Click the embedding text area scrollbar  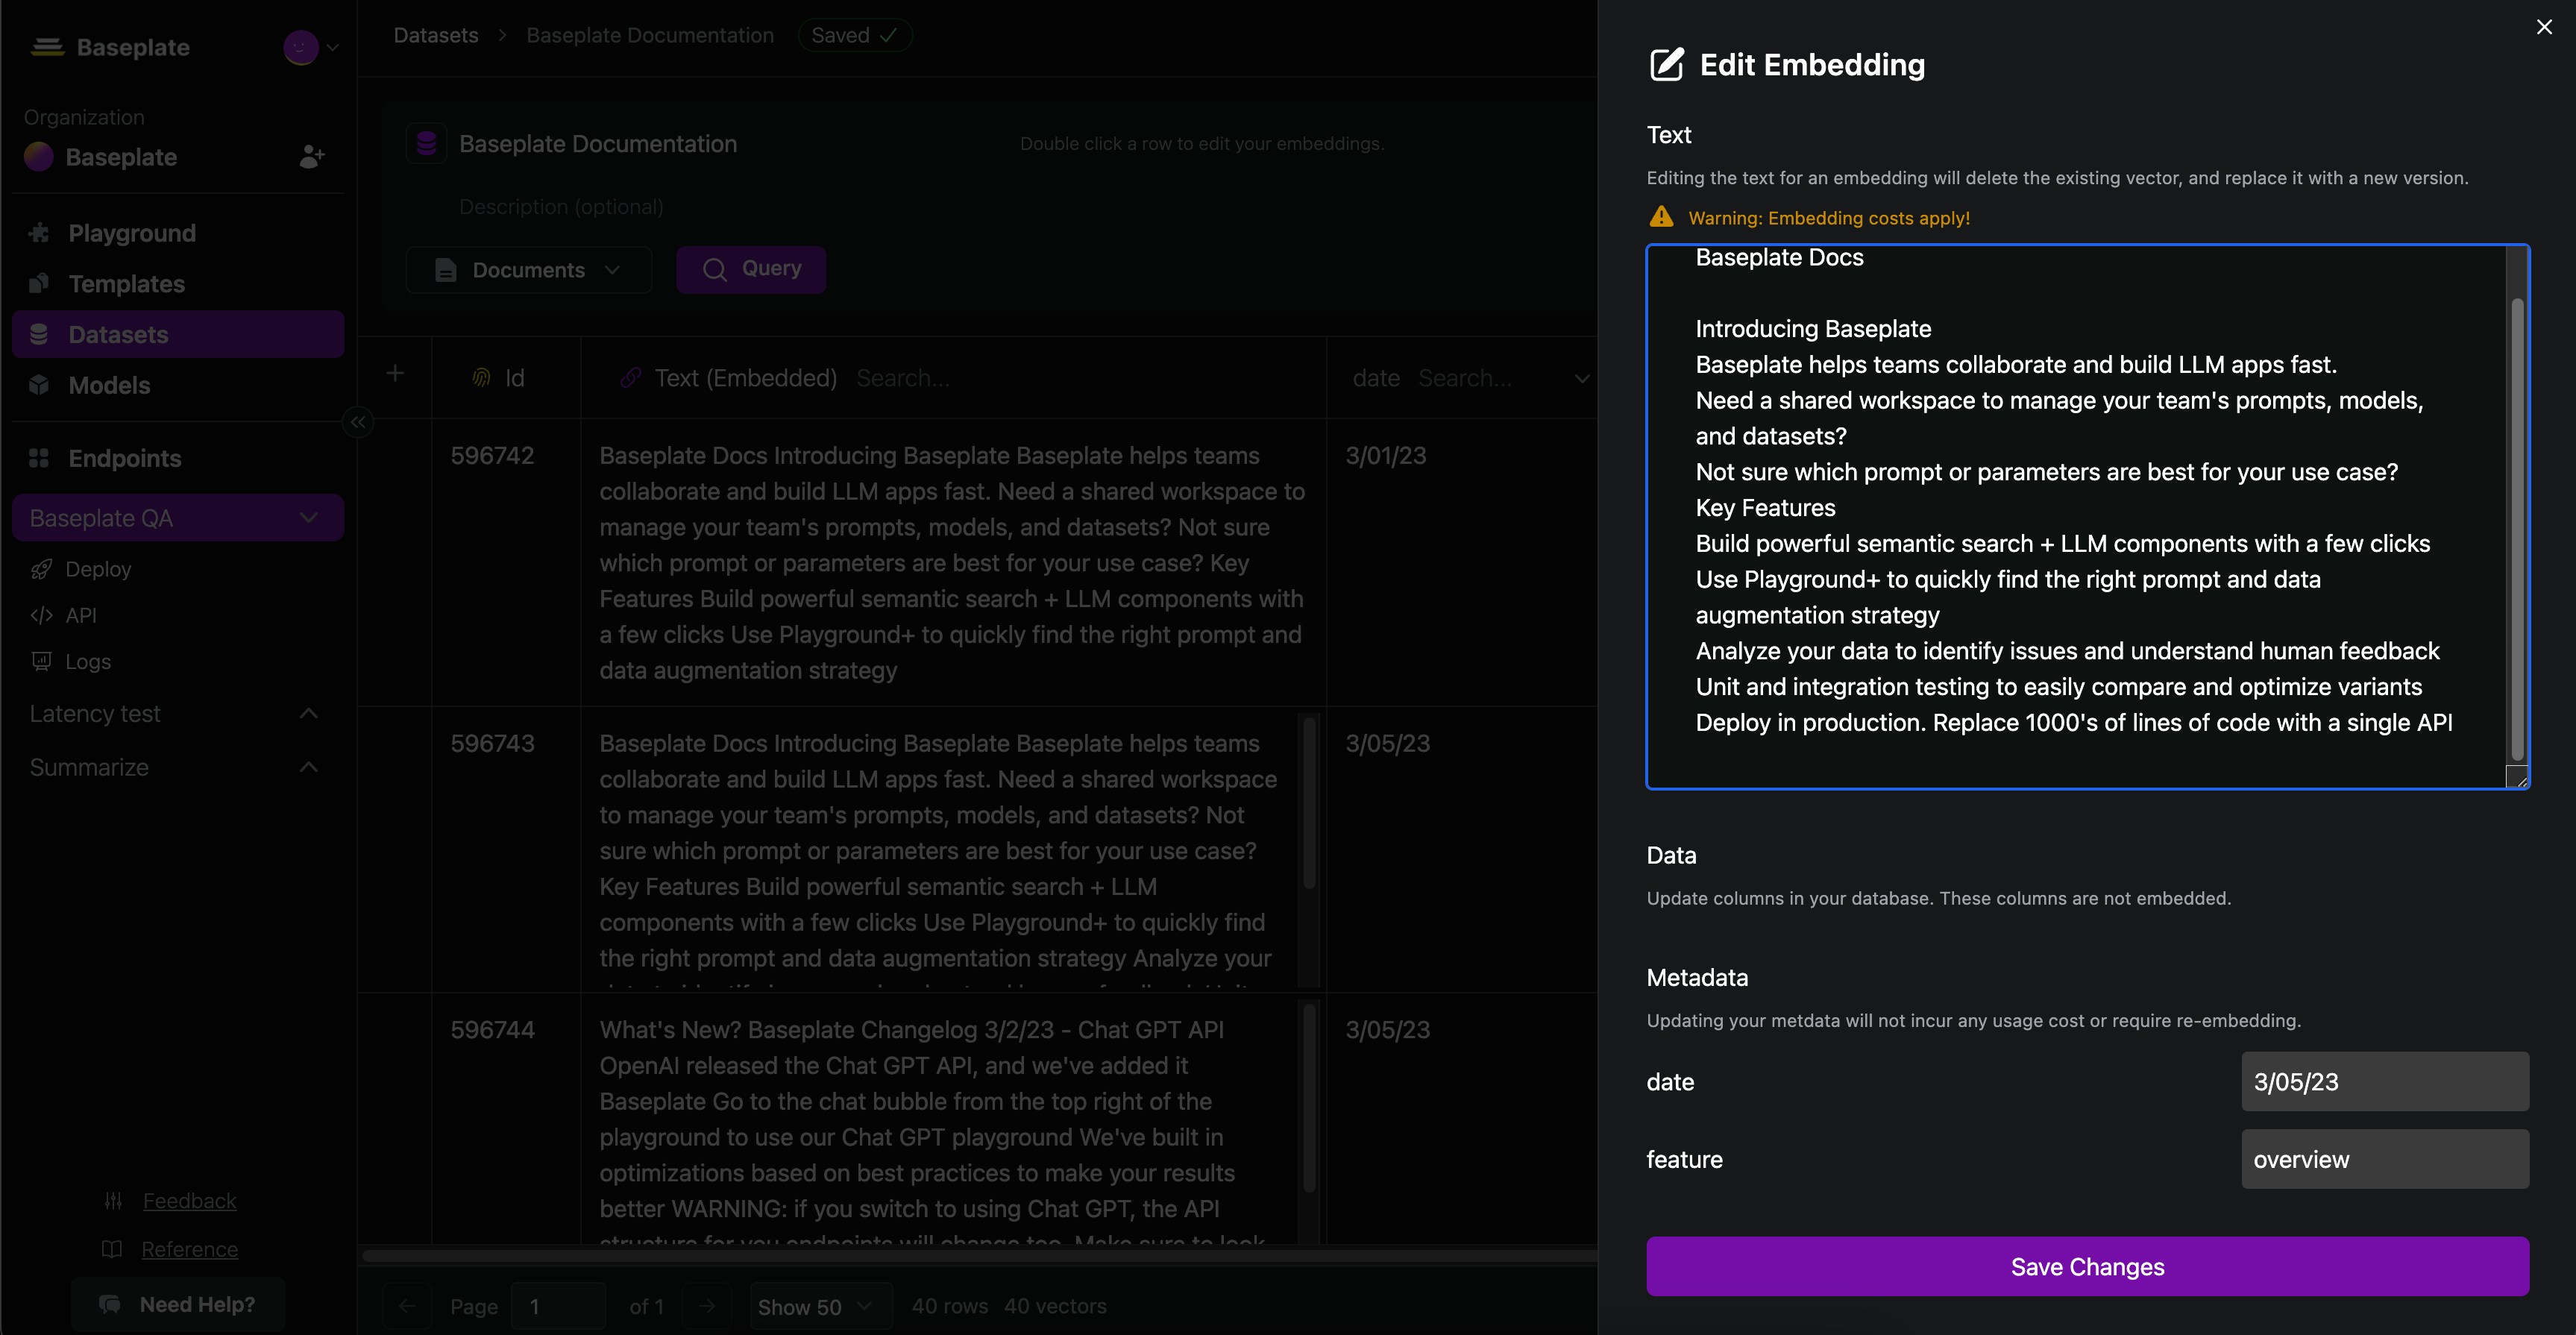tap(2516, 529)
